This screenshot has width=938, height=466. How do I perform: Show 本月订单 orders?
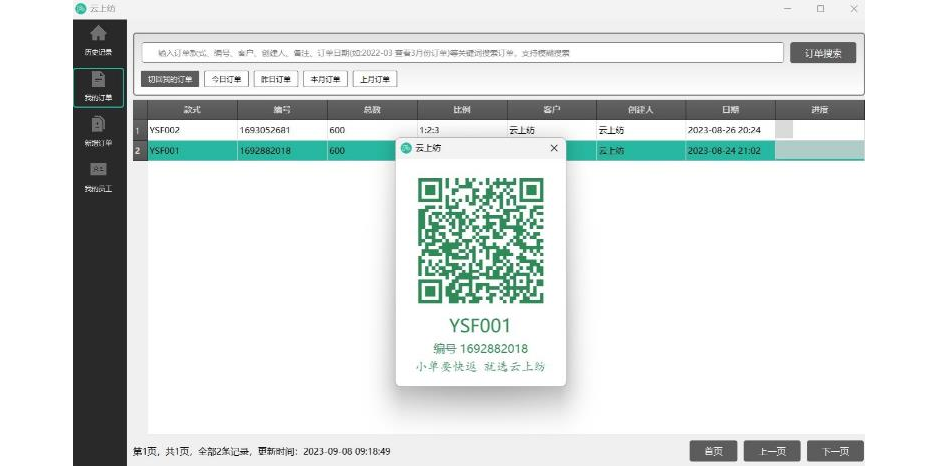click(x=324, y=79)
